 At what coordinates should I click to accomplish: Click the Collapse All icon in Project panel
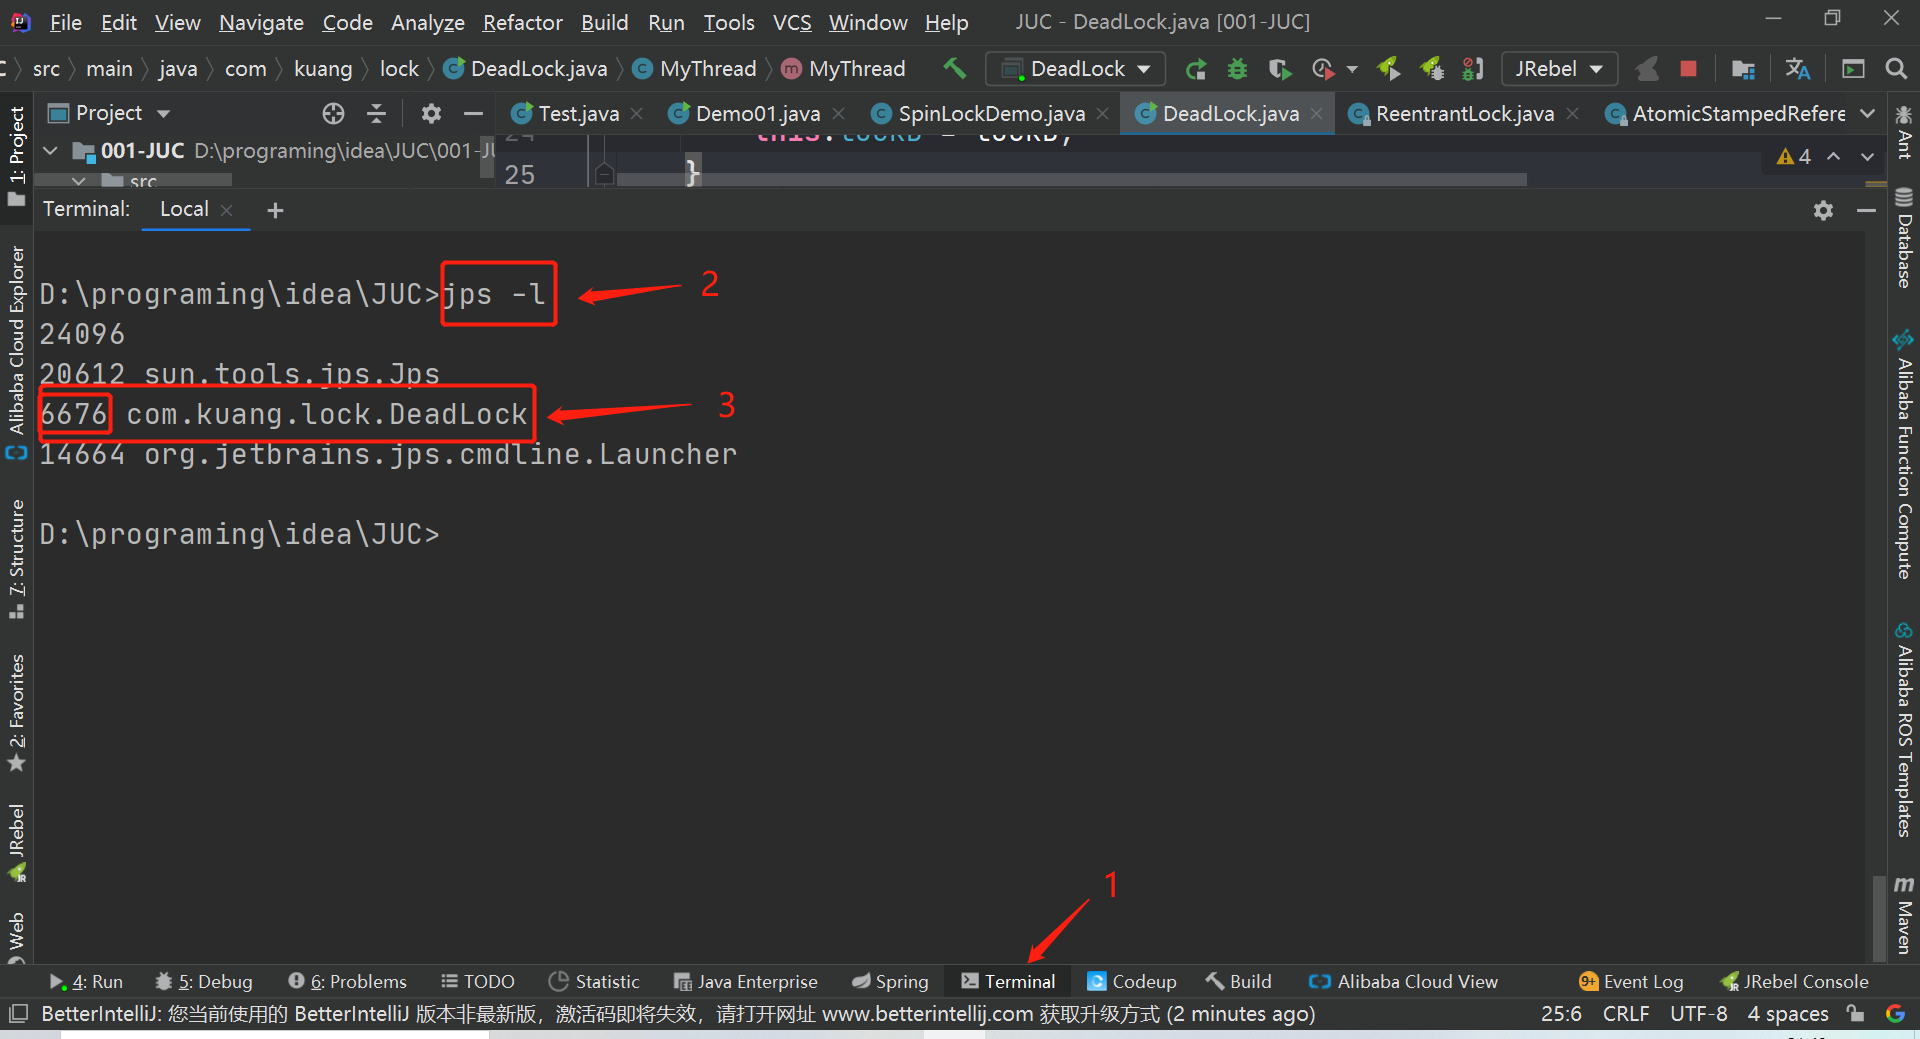(x=377, y=114)
